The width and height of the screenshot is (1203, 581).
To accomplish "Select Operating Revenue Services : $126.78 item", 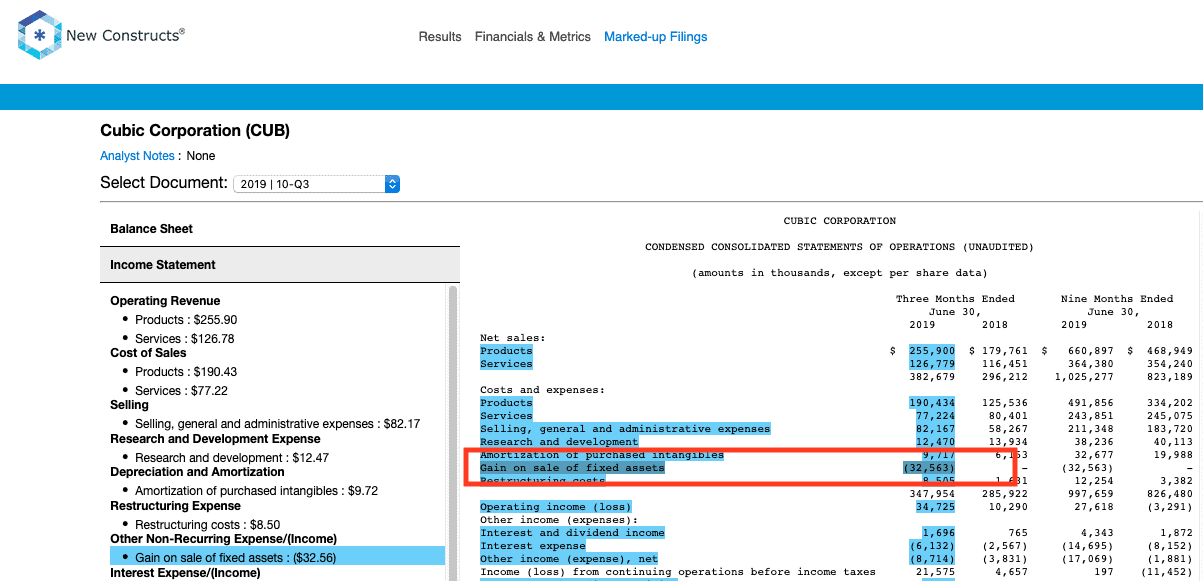I will click(x=185, y=339).
